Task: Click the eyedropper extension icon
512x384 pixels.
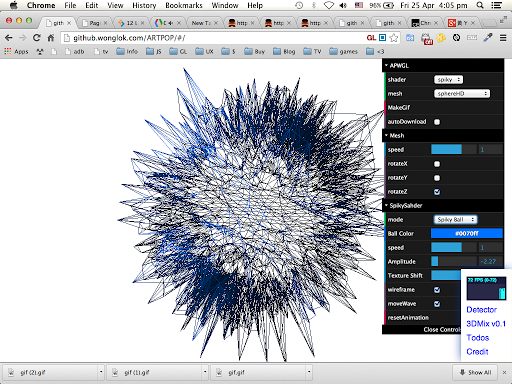Action: (x=488, y=38)
